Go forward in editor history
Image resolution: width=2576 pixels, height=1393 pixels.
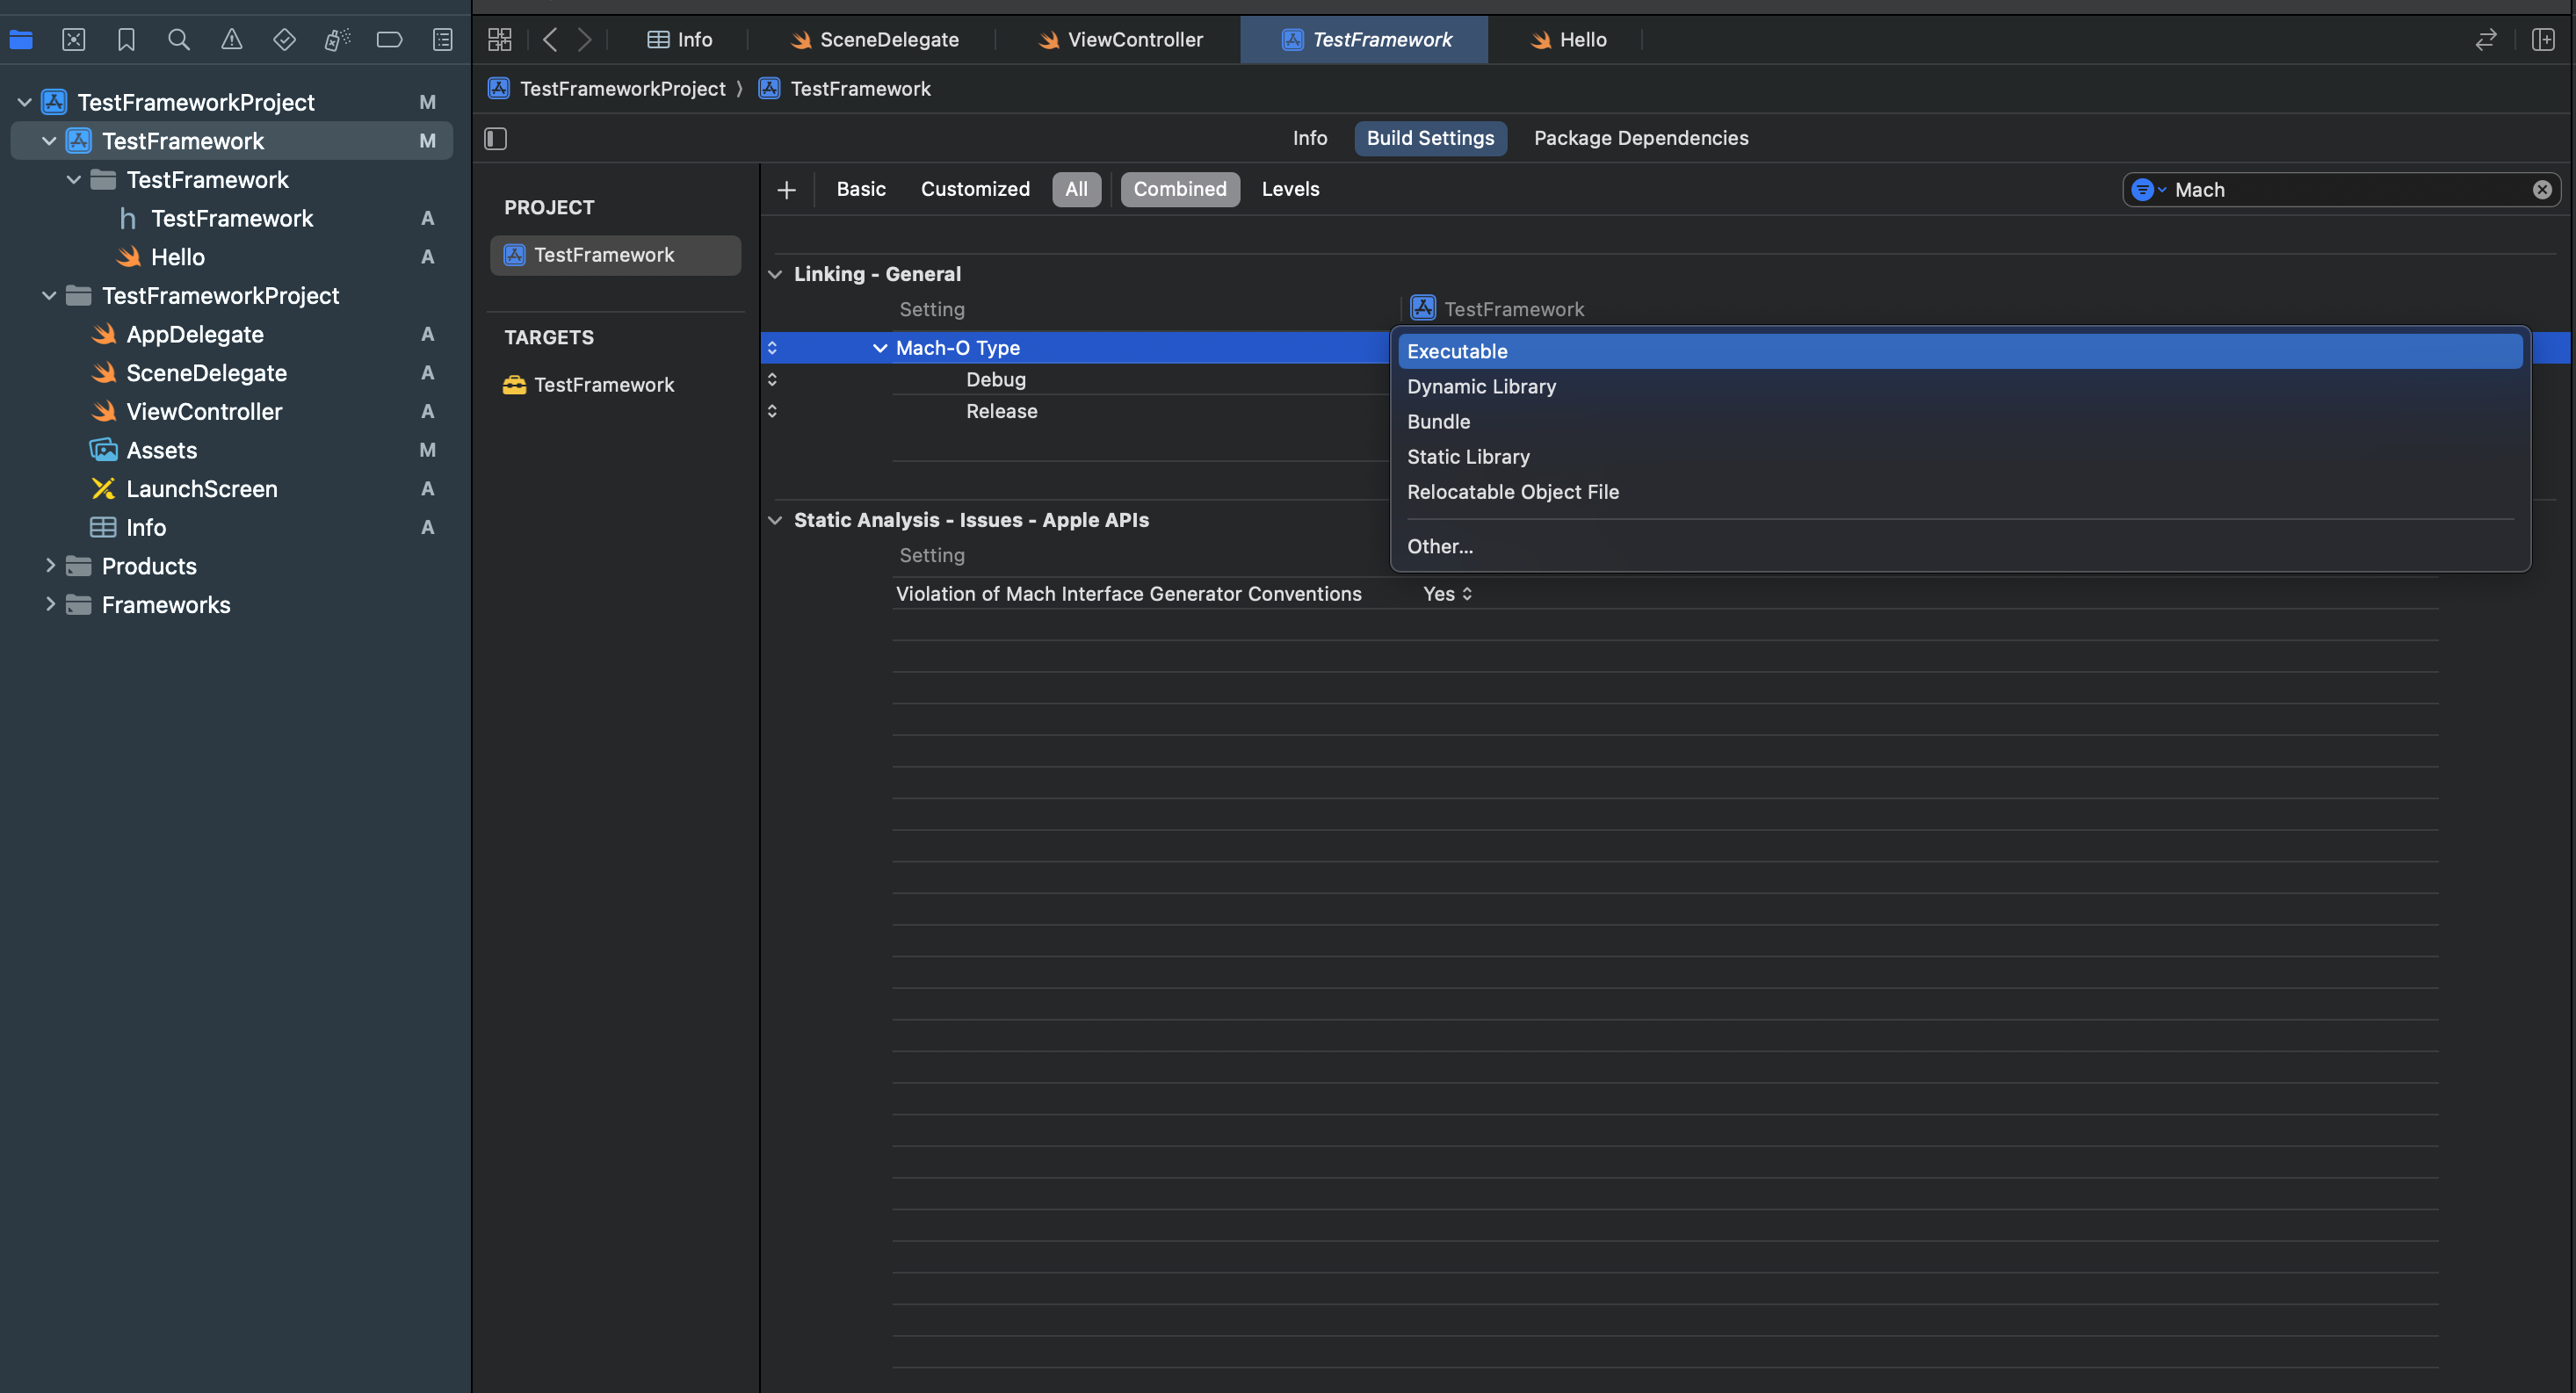pos(585,40)
